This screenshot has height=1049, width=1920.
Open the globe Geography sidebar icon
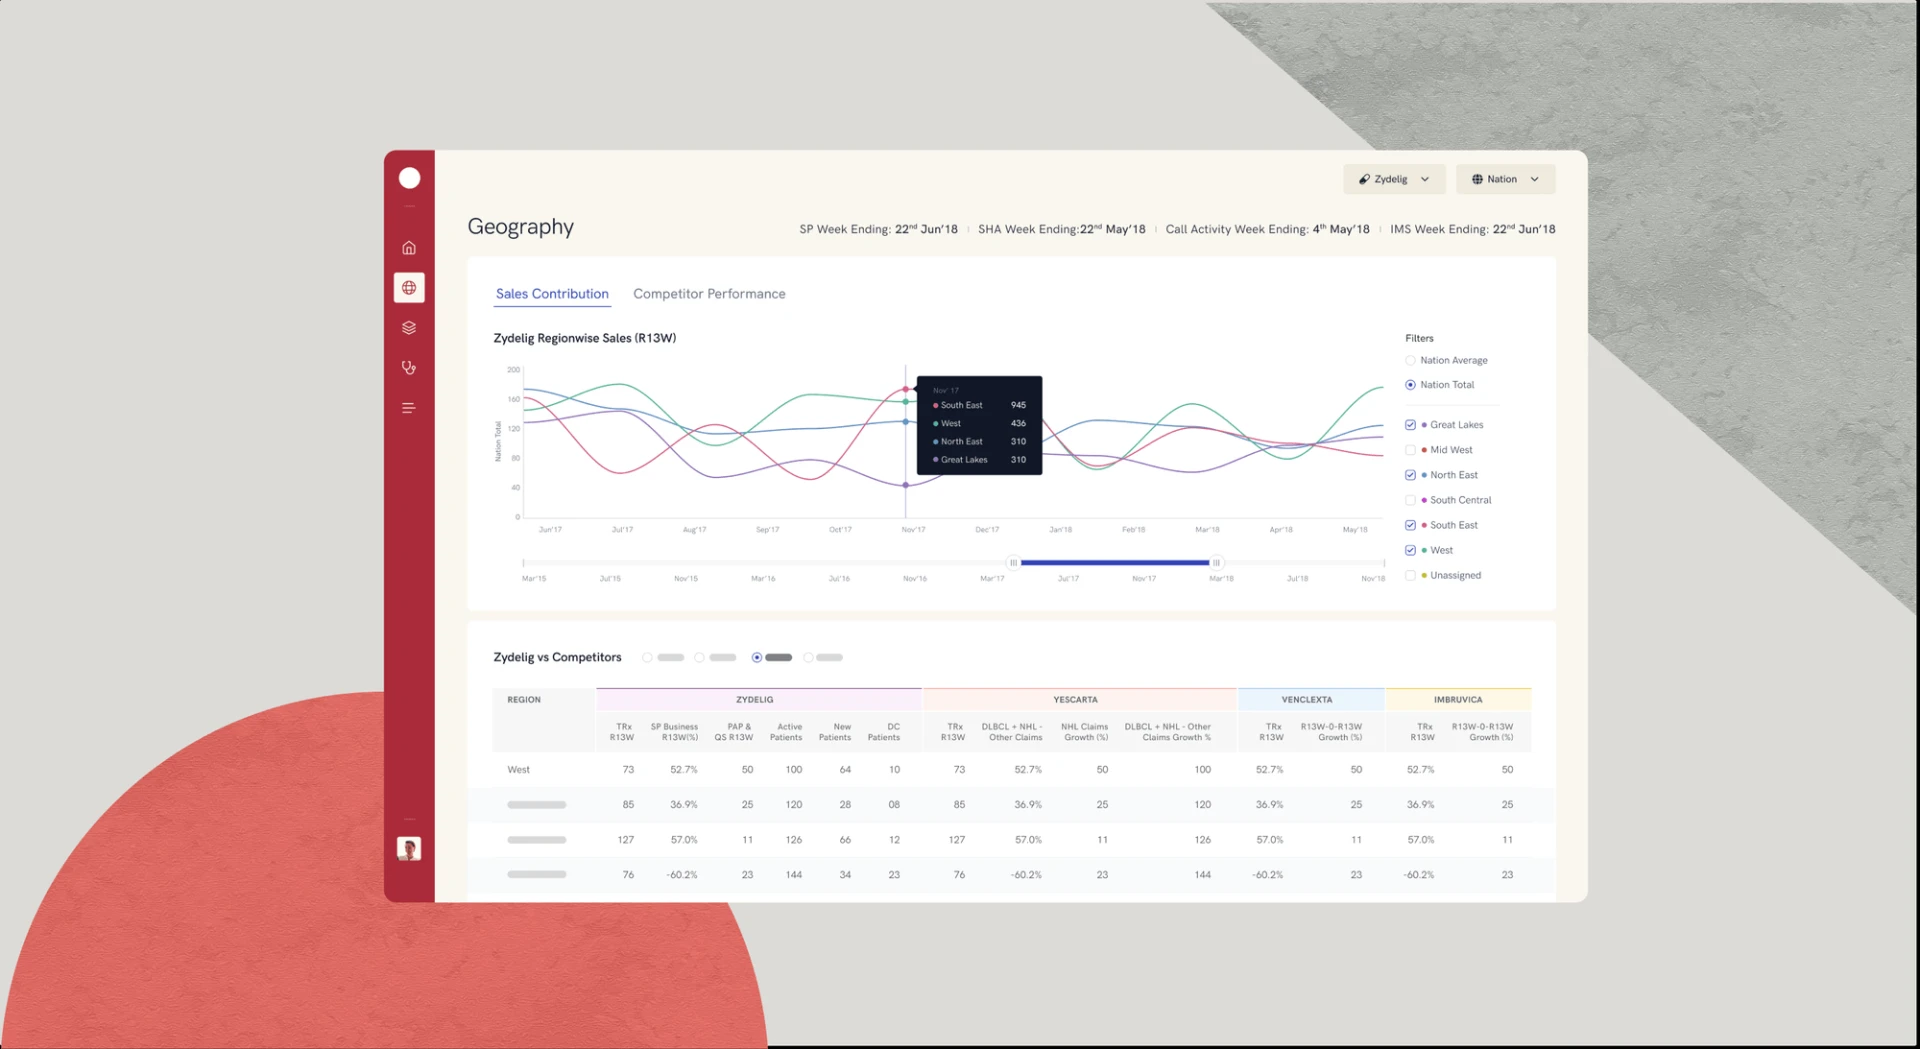409,288
